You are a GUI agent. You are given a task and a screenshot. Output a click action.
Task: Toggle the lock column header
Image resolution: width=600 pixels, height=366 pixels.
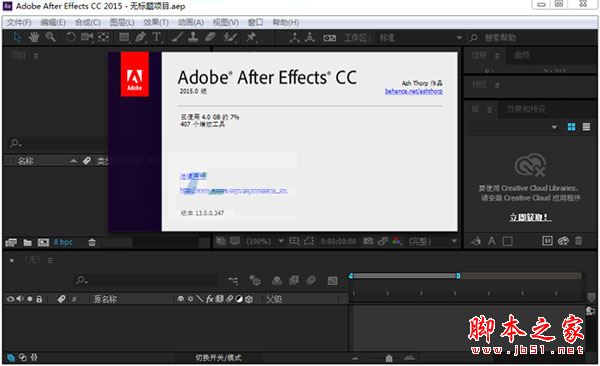pos(39,299)
